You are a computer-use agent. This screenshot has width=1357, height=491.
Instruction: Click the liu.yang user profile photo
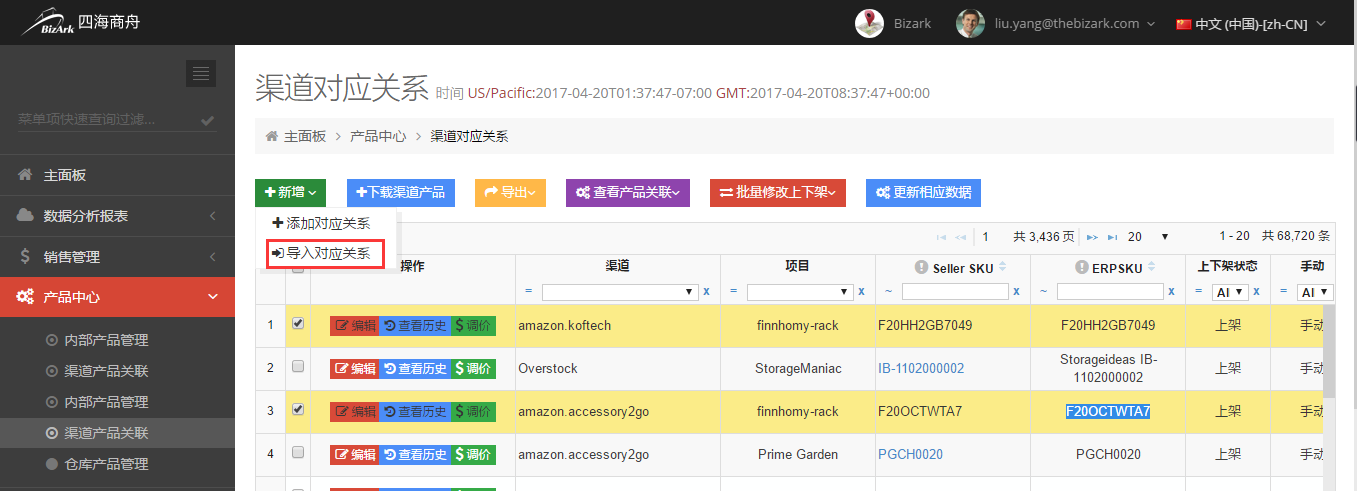[x=970, y=23]
